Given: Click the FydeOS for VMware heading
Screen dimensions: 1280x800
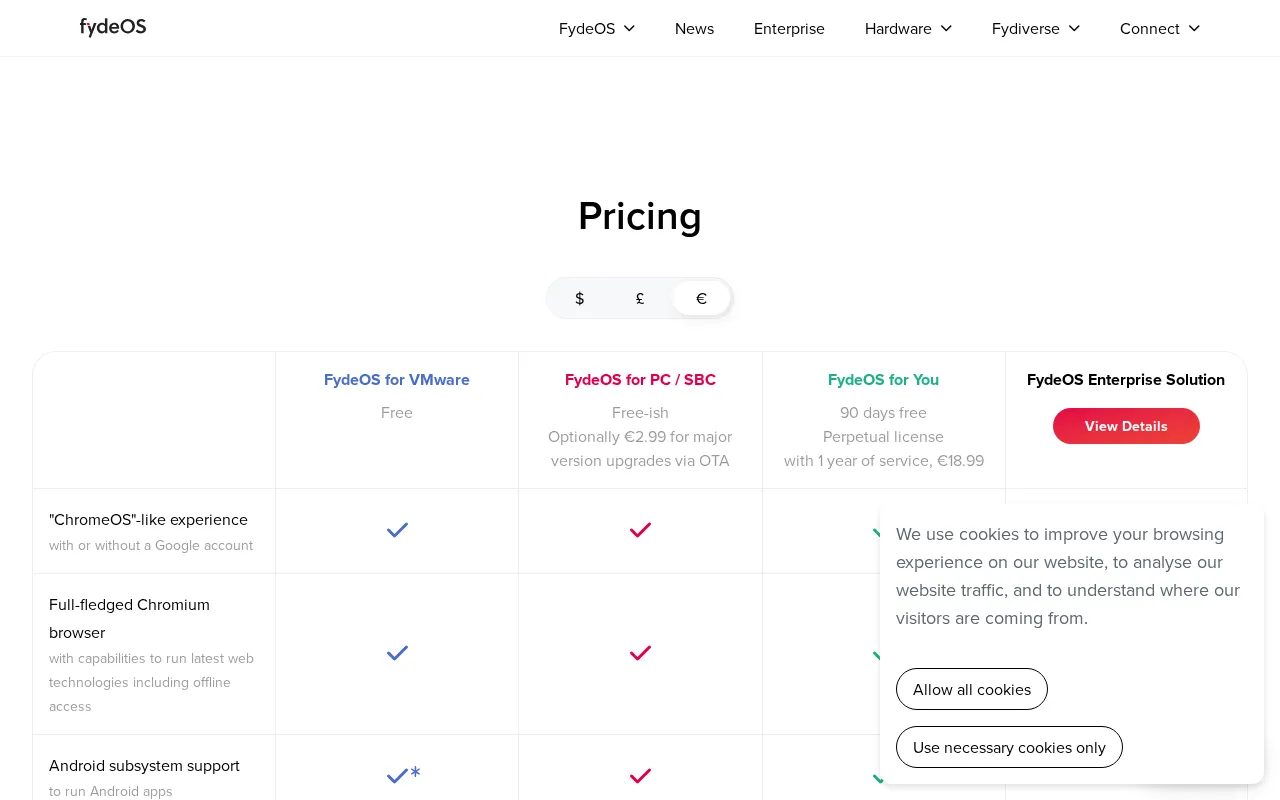Looking at the screenshot, I should (397, 380).
